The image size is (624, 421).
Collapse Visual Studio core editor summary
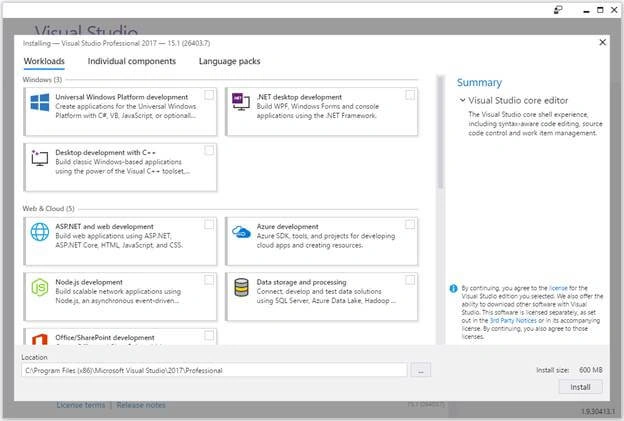pyautogui.click(x=462, y=100)
